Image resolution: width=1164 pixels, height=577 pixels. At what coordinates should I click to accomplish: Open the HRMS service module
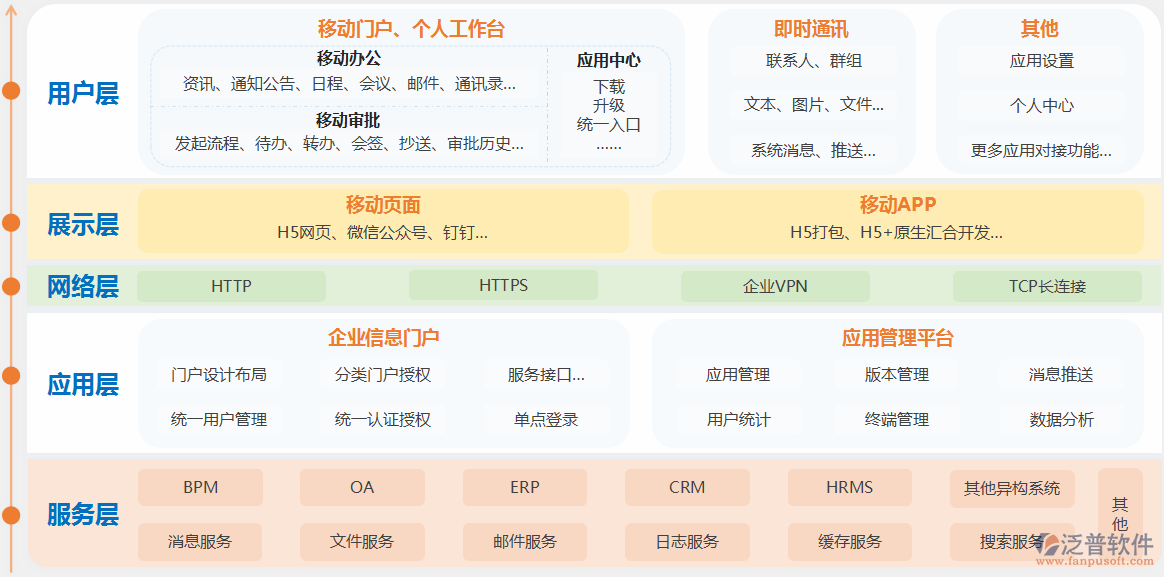click(x=848, y=487)
